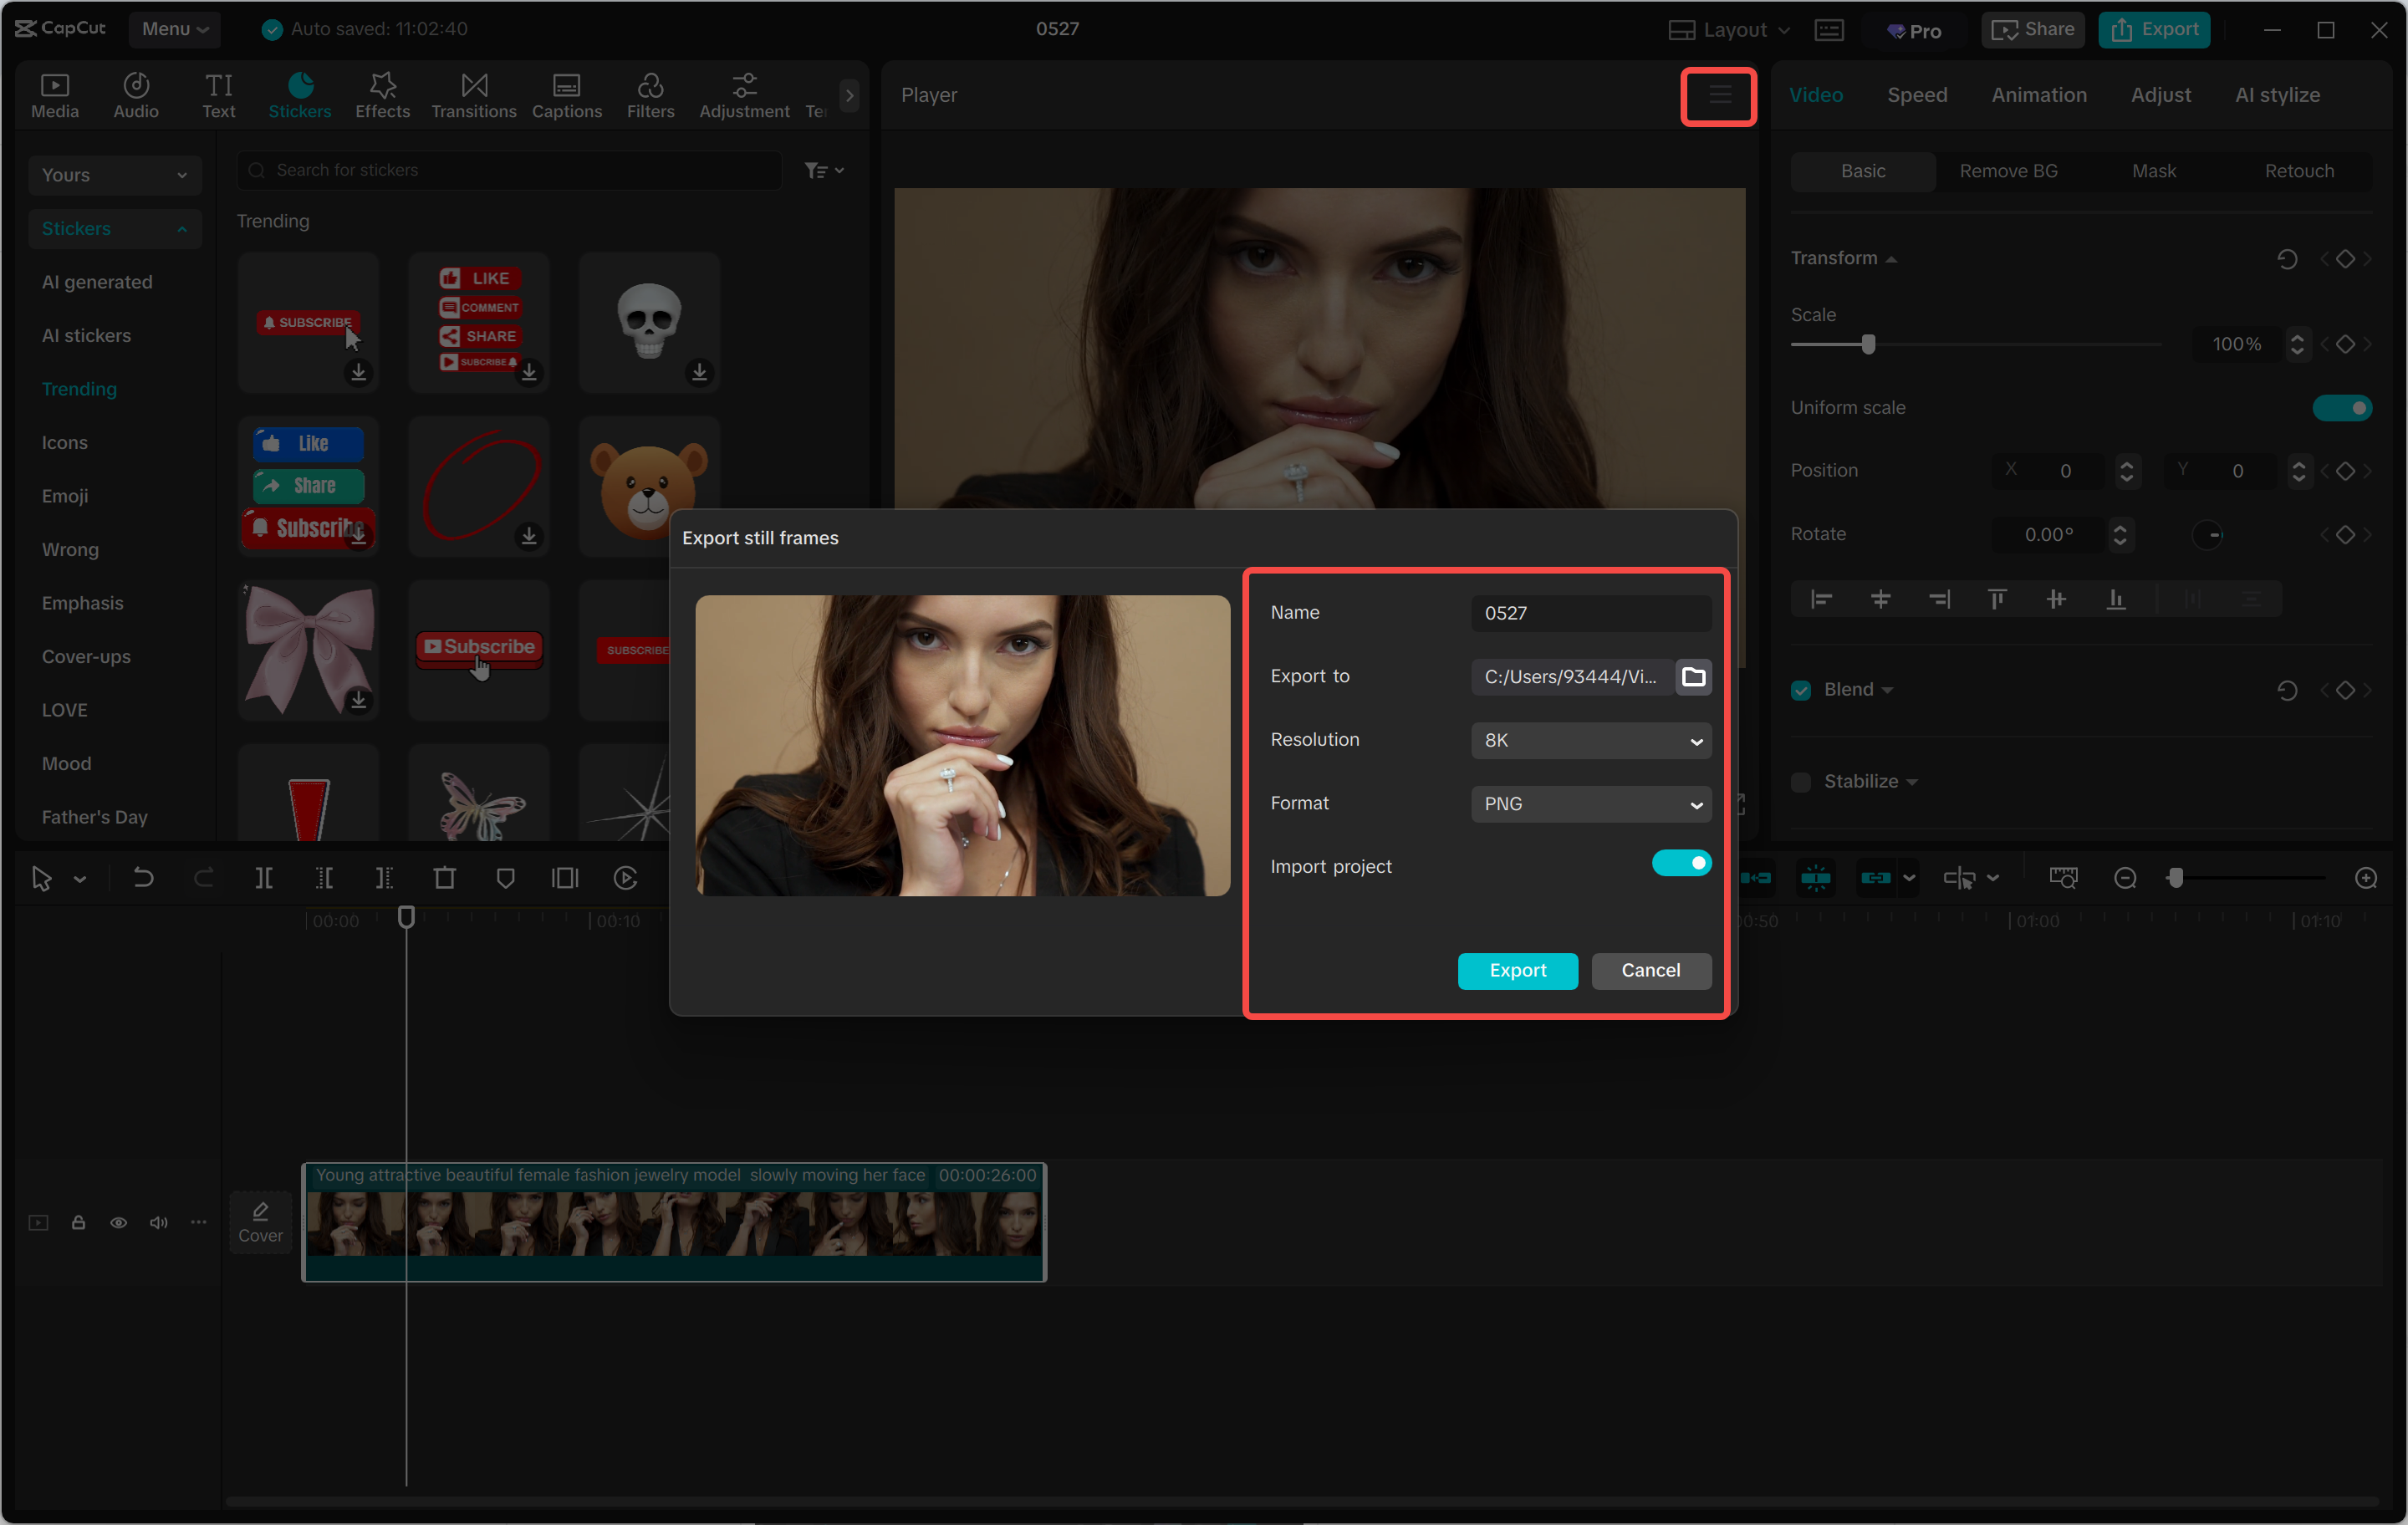Image resolution: width=2408 pixels, height=1525 pixels.
Task: Cancel the Export still frames dialog
Action: click(1650, 970)
